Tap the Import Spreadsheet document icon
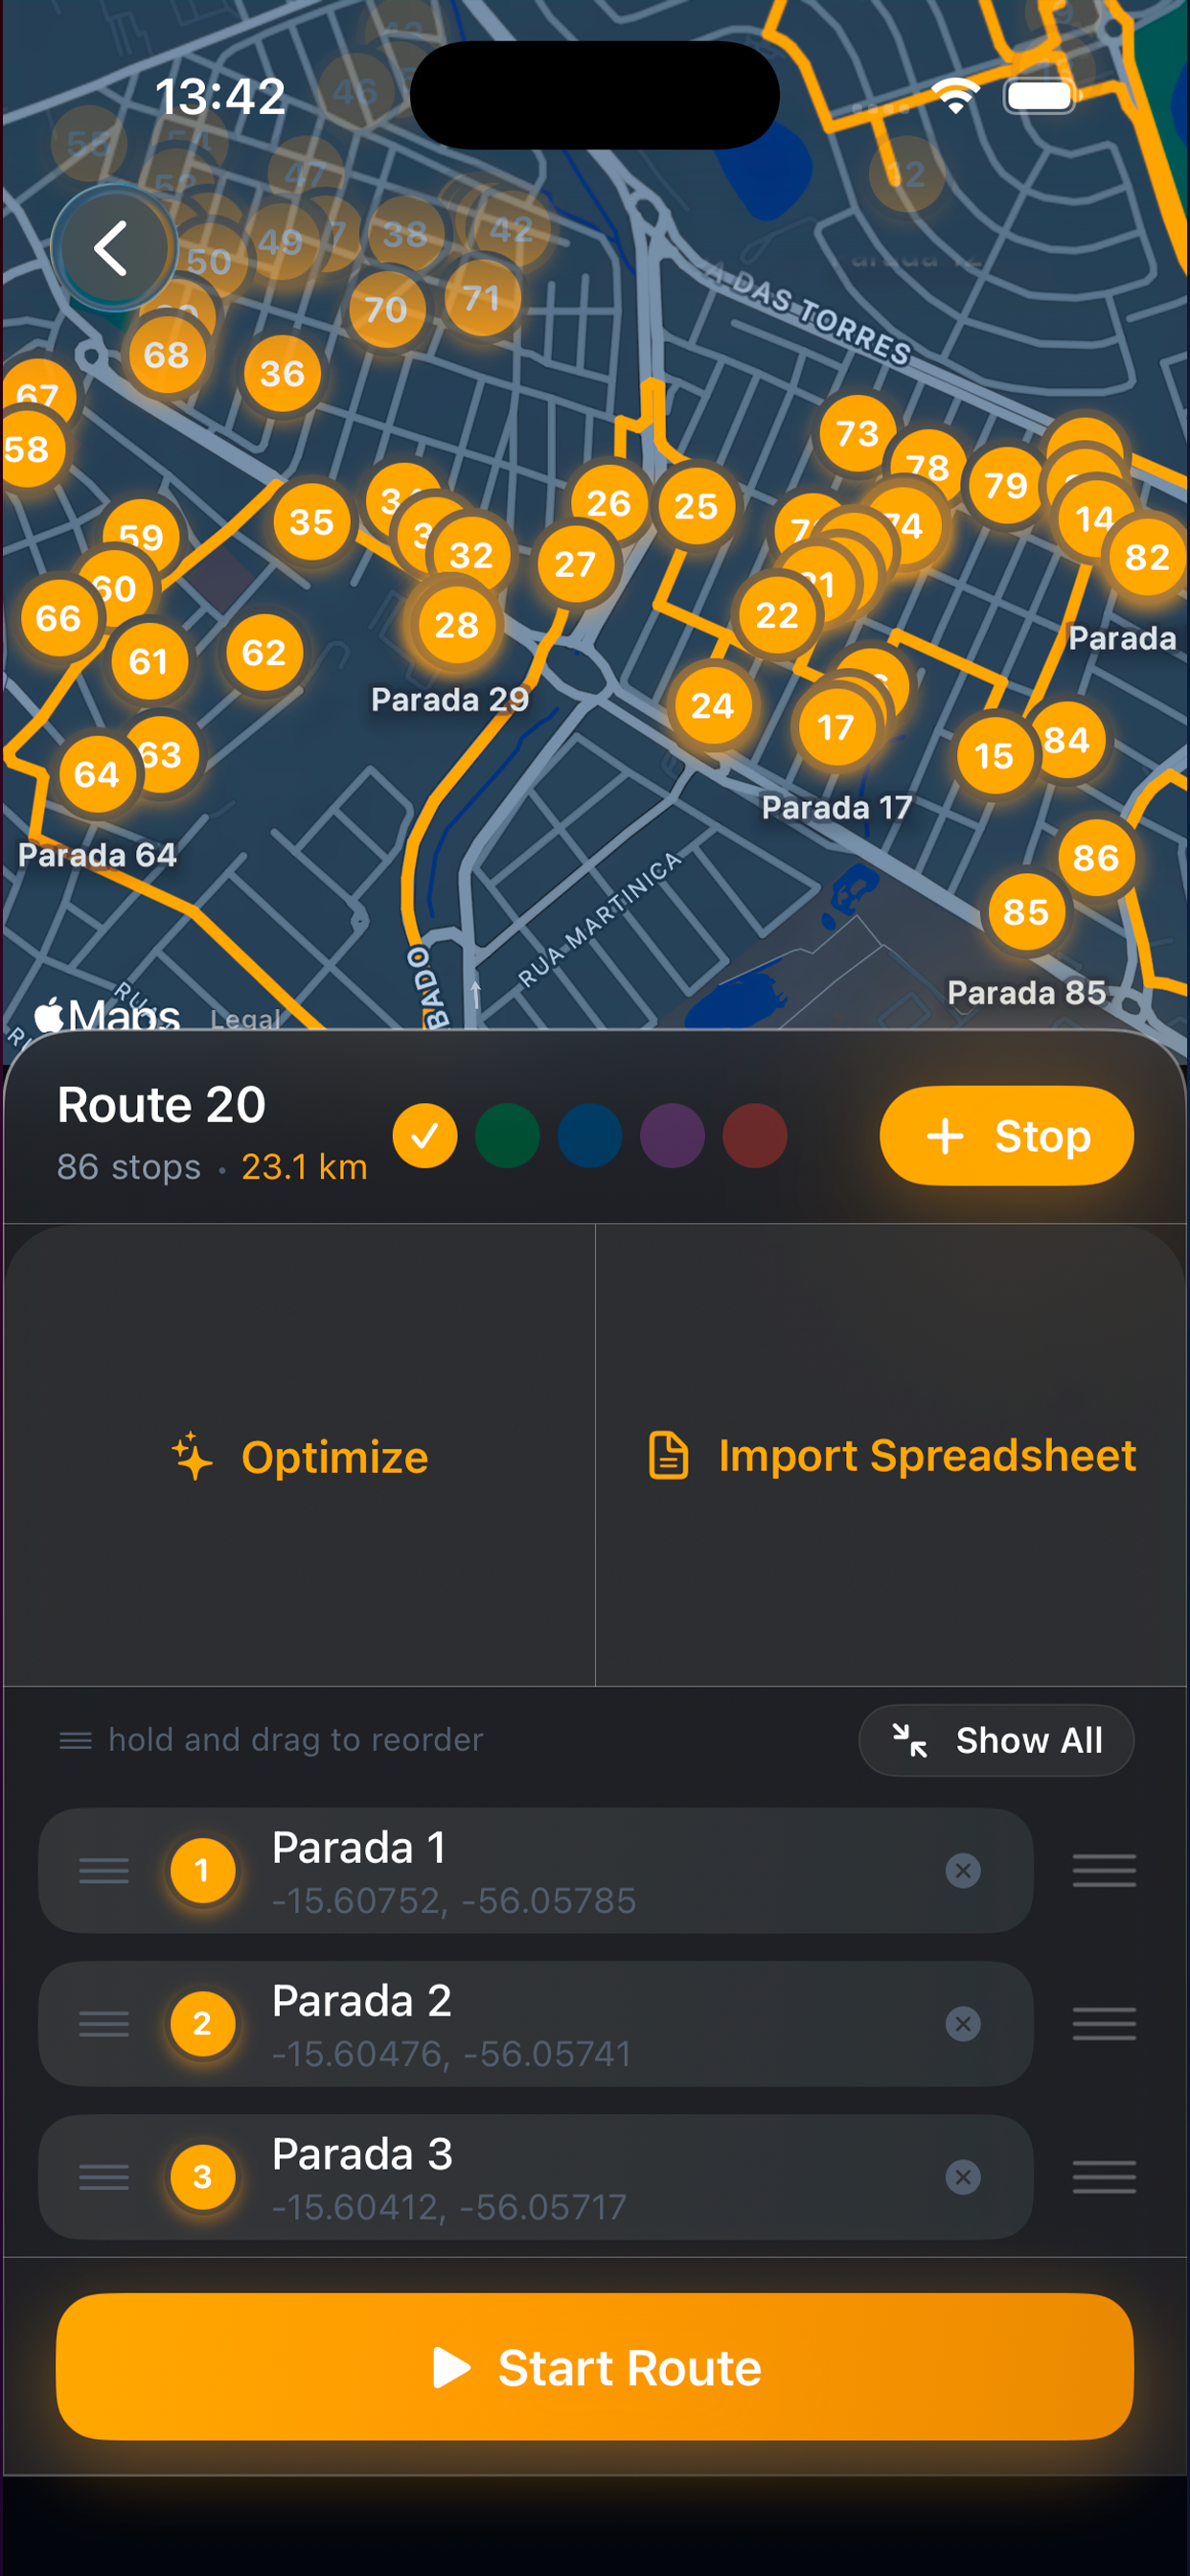The height and width of the screenshot is (2576, 1190). [x=668, y=1455]
